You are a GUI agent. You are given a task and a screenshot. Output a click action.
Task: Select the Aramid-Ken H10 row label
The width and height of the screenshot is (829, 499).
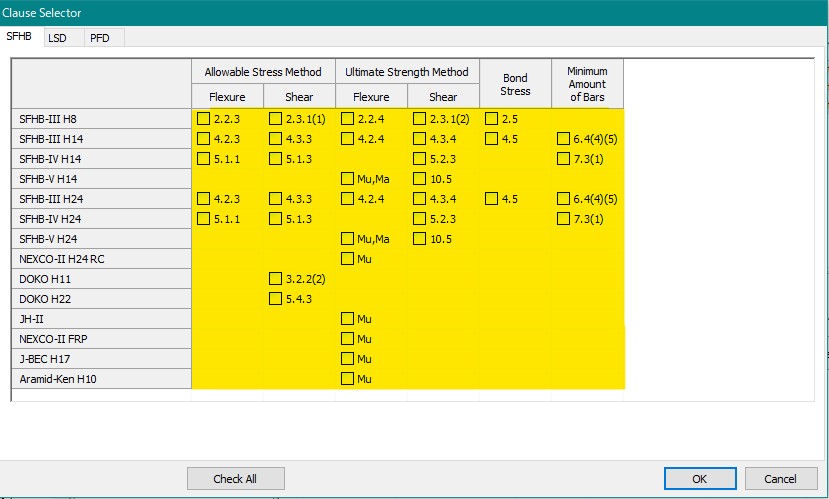pos(102,379)
